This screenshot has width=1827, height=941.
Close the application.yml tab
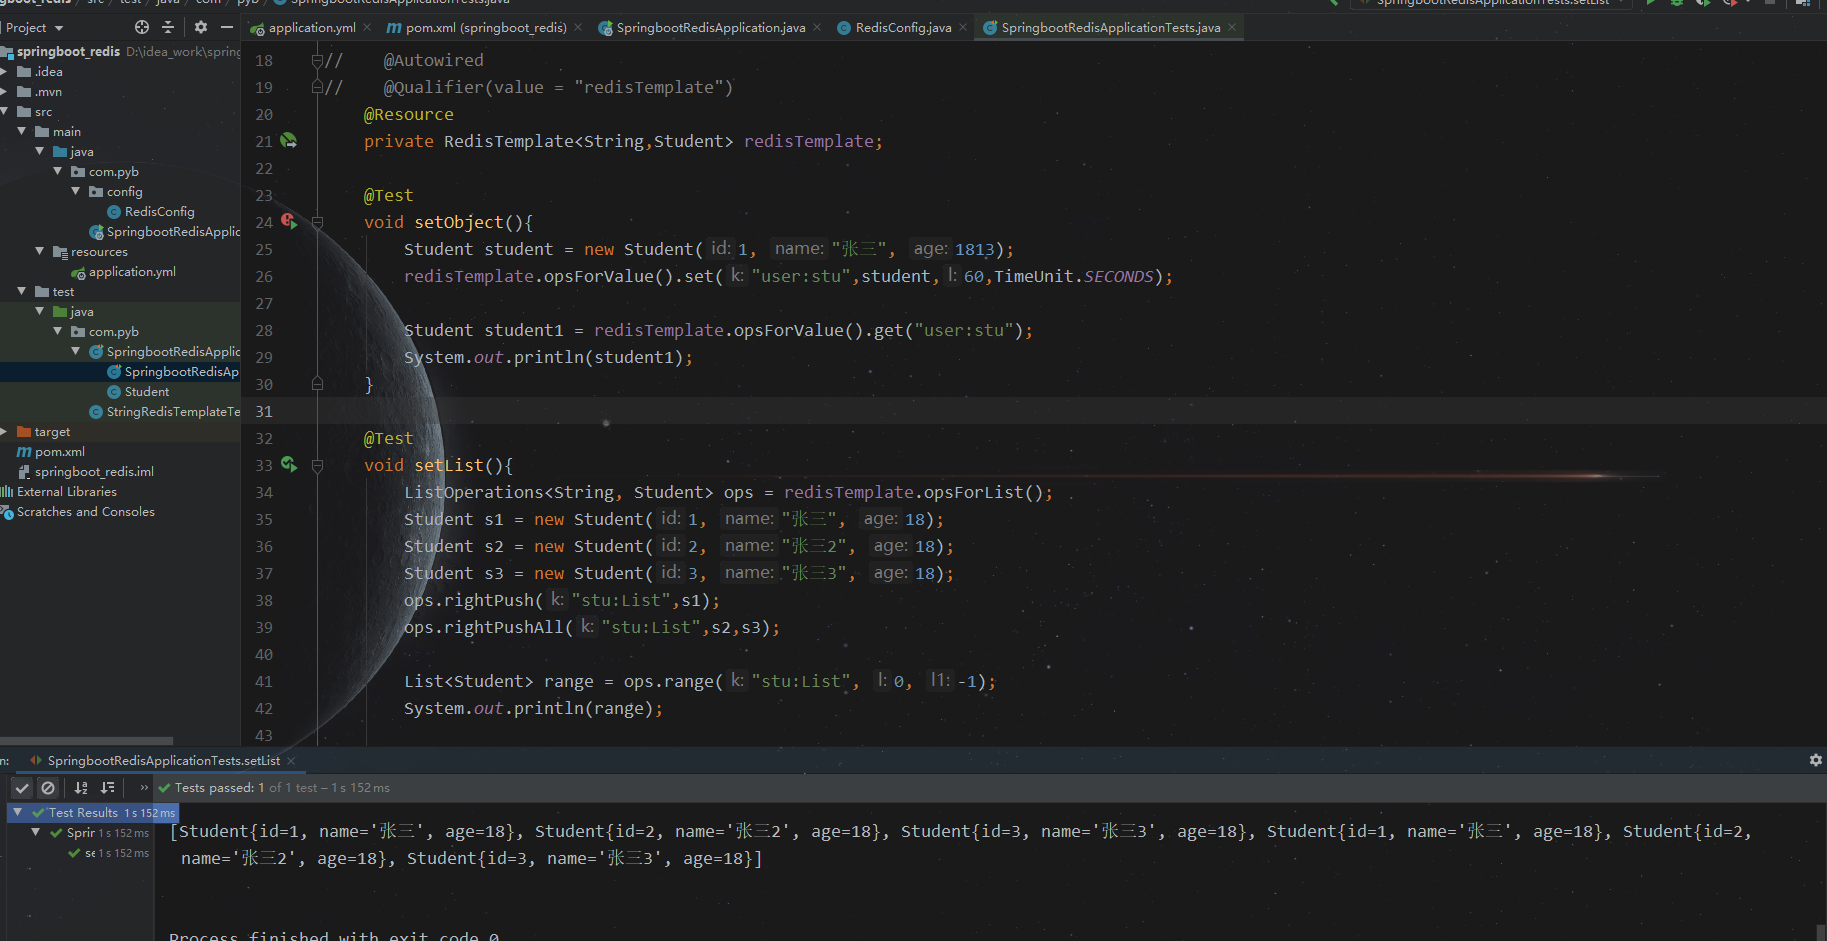tap(367, 27)
